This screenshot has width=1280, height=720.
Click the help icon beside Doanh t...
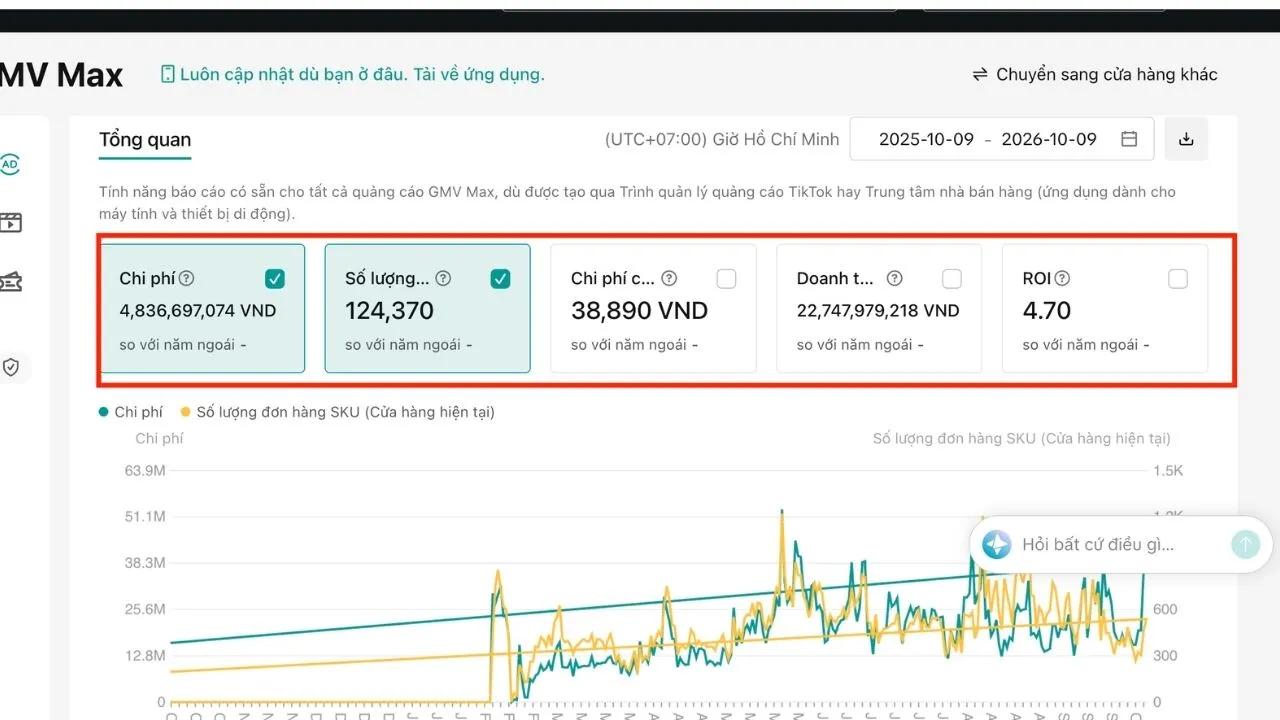[895, 279]
